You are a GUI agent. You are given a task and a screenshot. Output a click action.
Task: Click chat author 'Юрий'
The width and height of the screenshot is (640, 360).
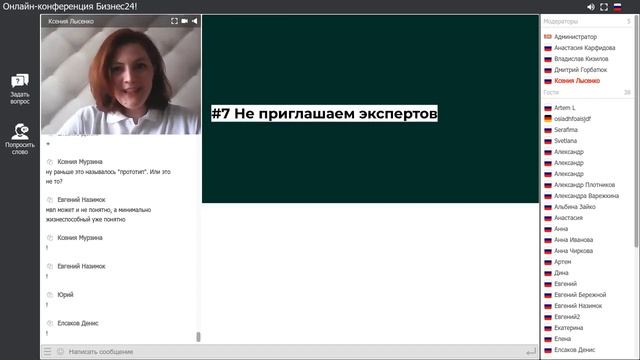point(65,295)
